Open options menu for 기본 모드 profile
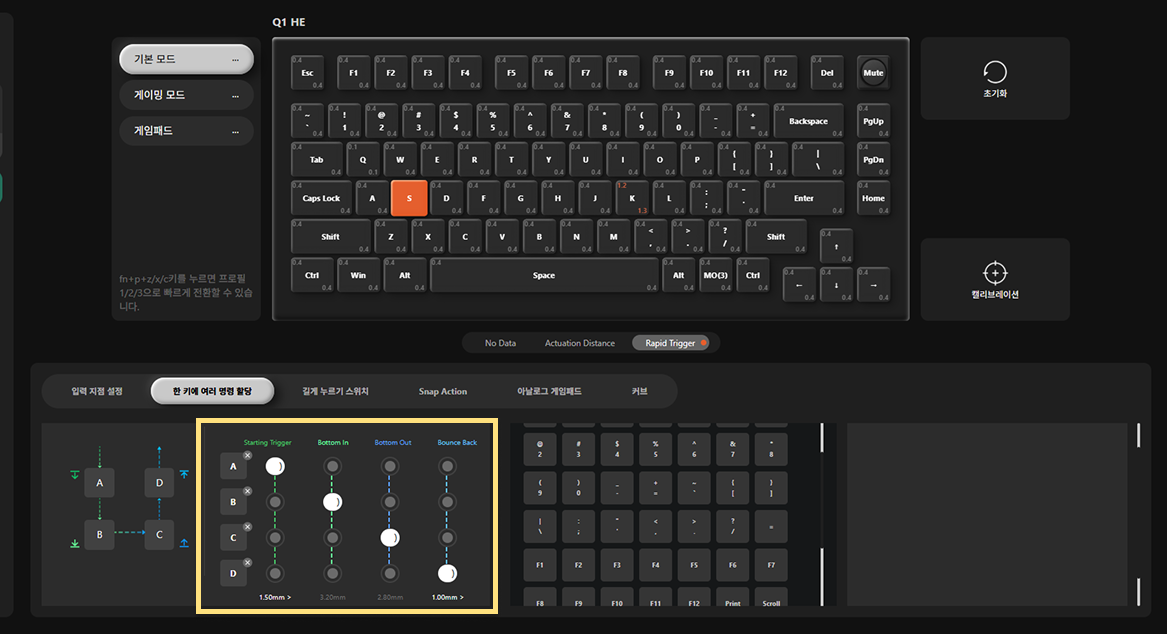Viewport: 1167px width, 640px height. point(235,60)
